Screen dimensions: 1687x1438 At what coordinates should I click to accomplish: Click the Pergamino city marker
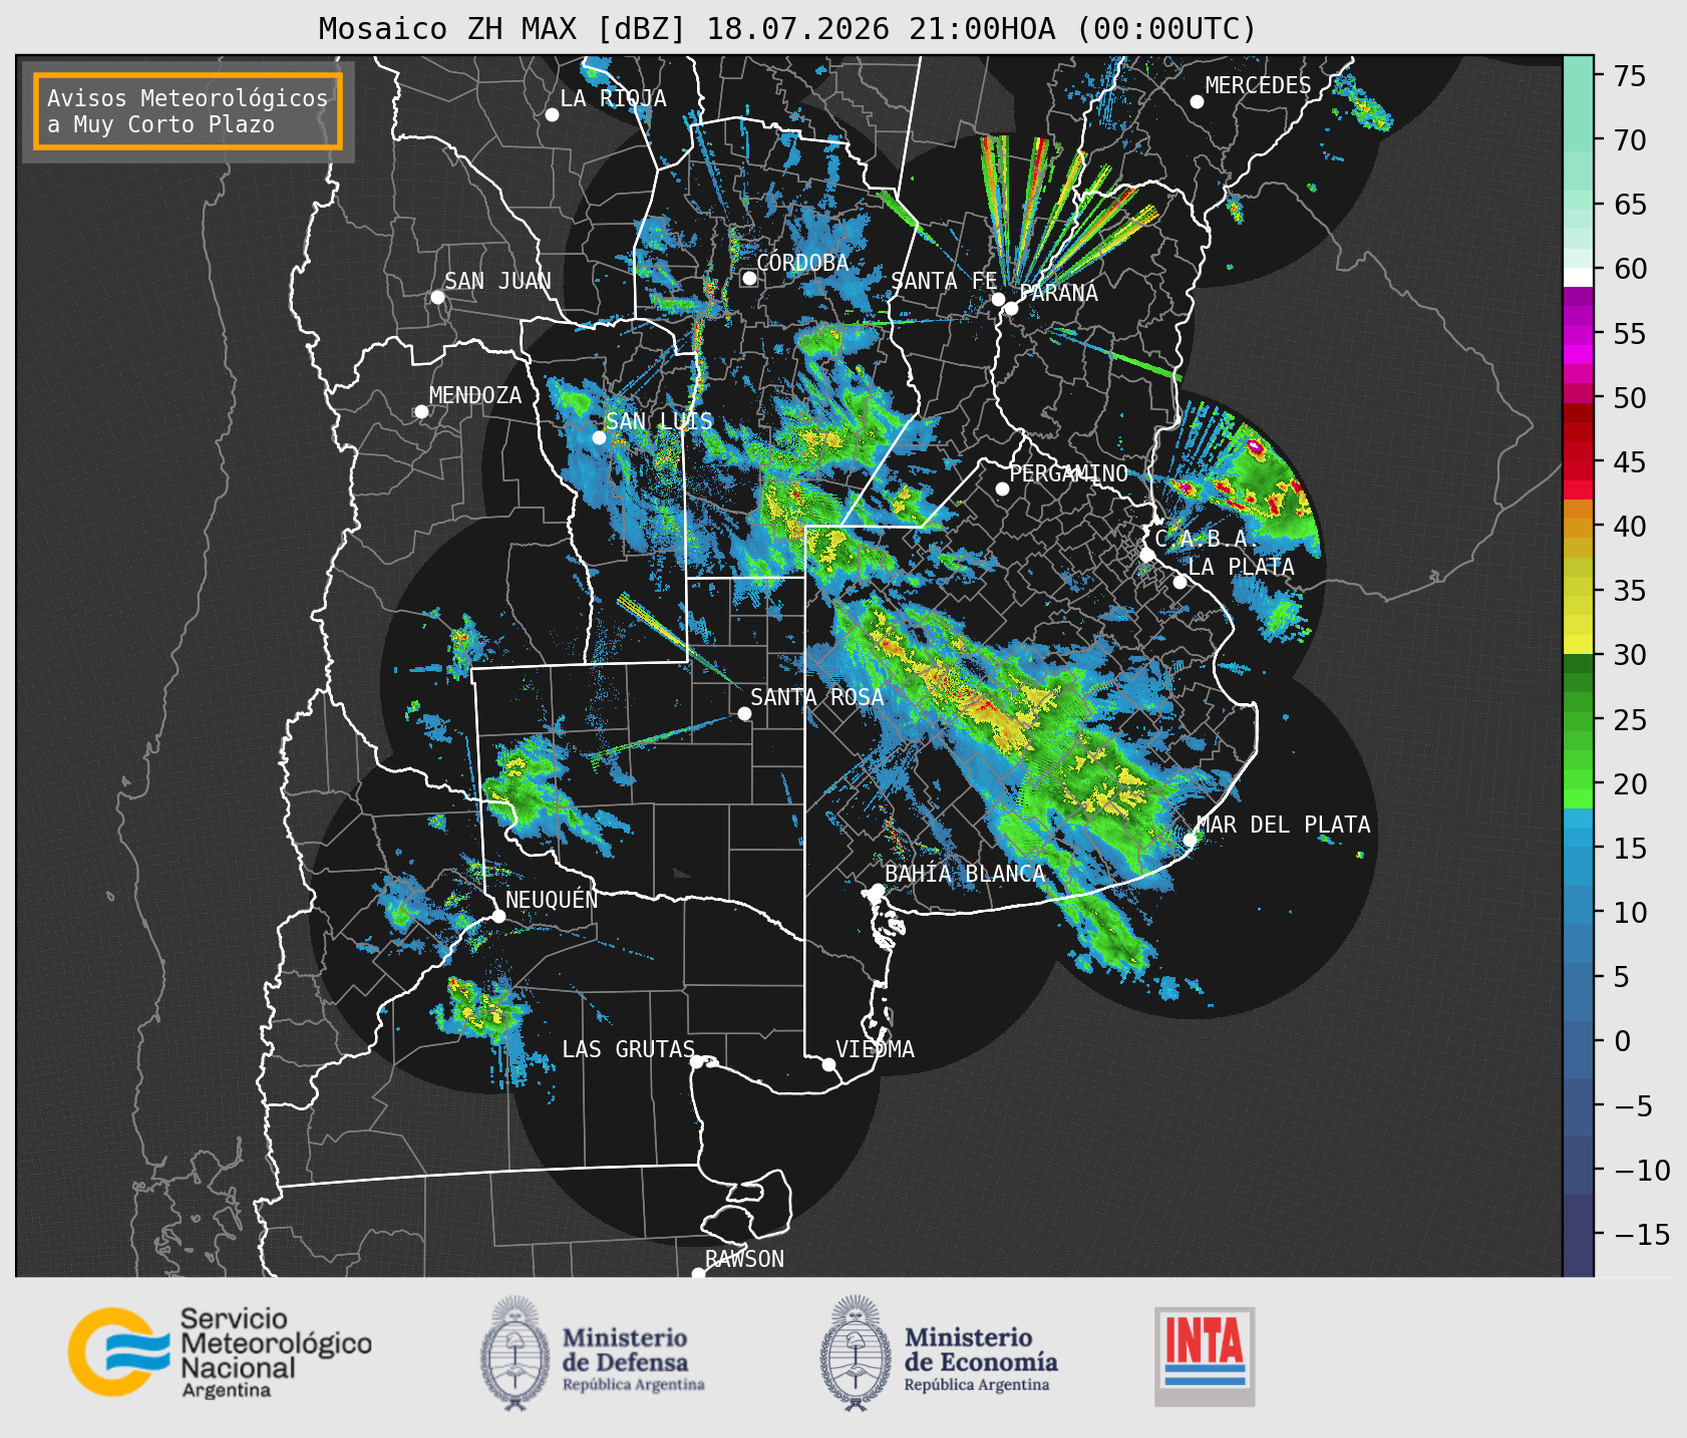pyautogui.click(x=1002, y=489)
